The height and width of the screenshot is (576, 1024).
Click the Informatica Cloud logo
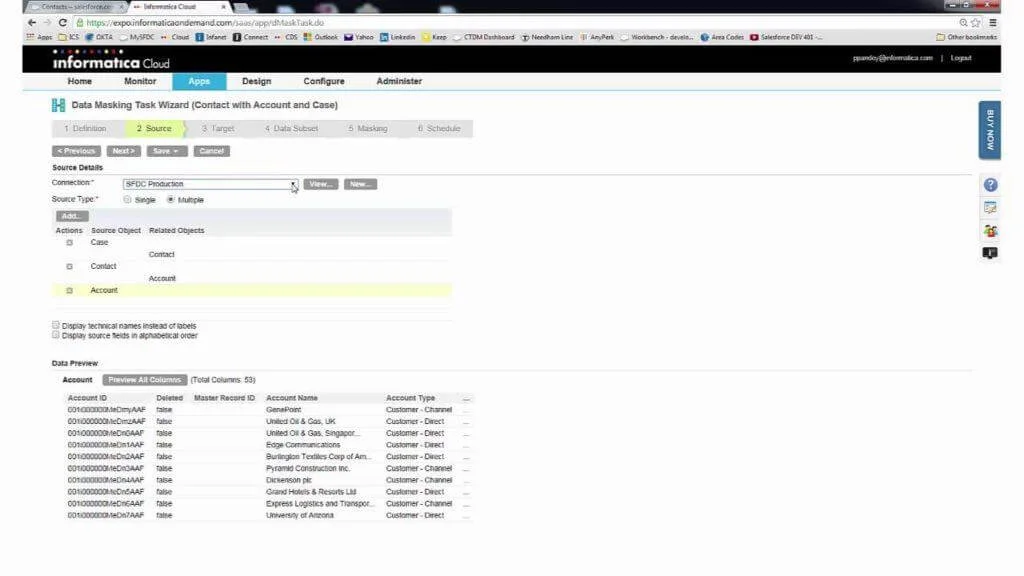(111, 60)
